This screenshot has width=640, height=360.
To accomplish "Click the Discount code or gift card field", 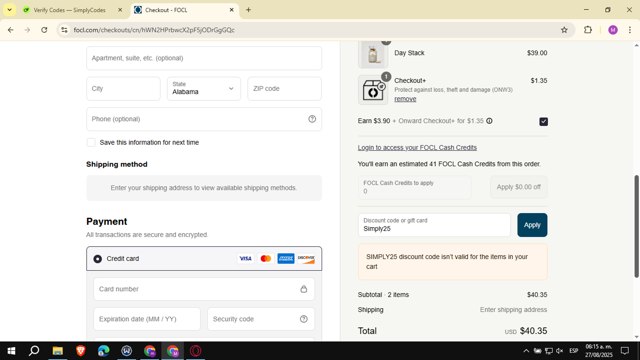I will (434, 225).
